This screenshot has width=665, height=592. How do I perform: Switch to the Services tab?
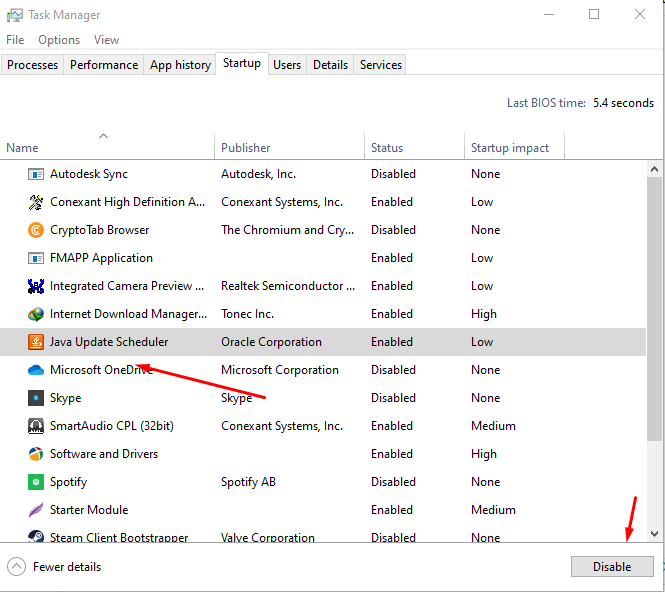click(x=380, y=65)
